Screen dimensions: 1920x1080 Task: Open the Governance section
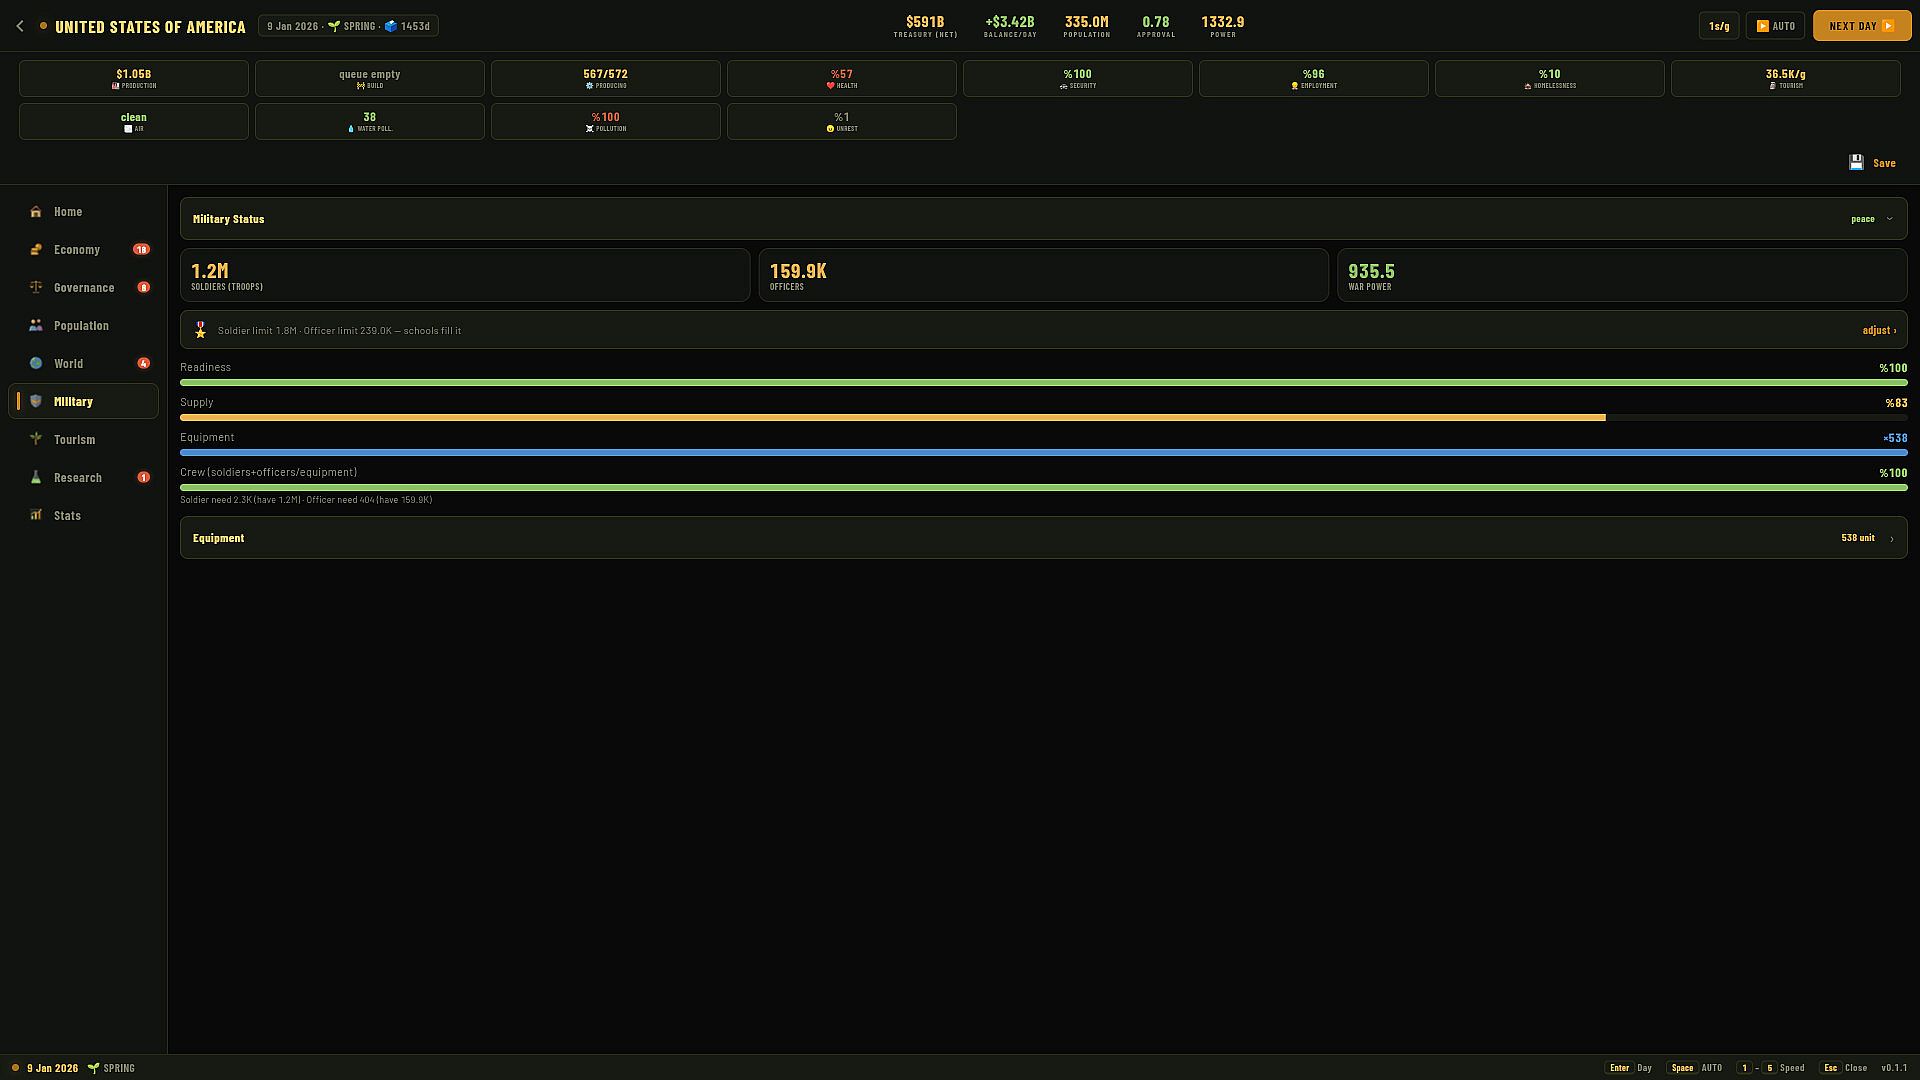pyautogui.click(x=83, y=288)
